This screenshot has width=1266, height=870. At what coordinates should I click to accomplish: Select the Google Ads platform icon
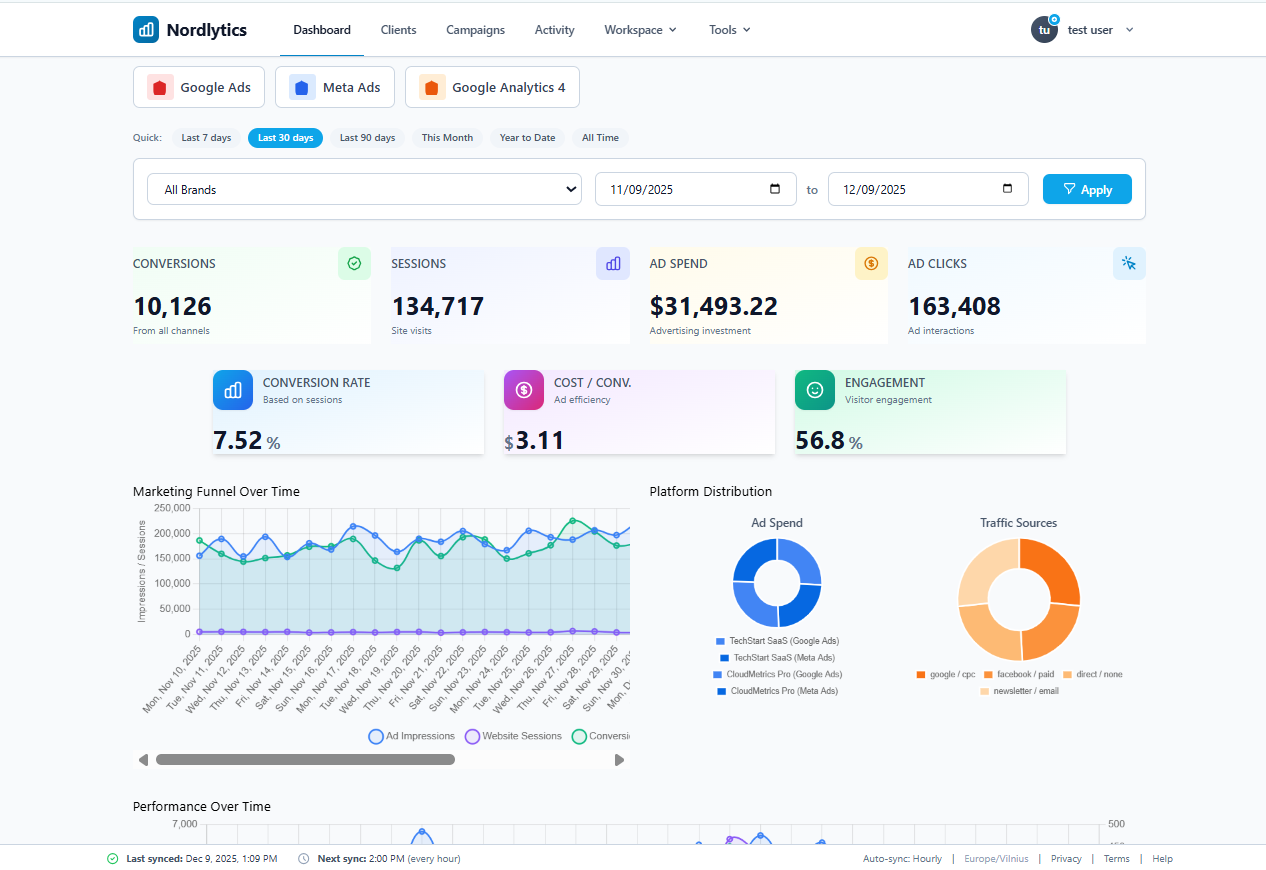[x=159, y=87]
